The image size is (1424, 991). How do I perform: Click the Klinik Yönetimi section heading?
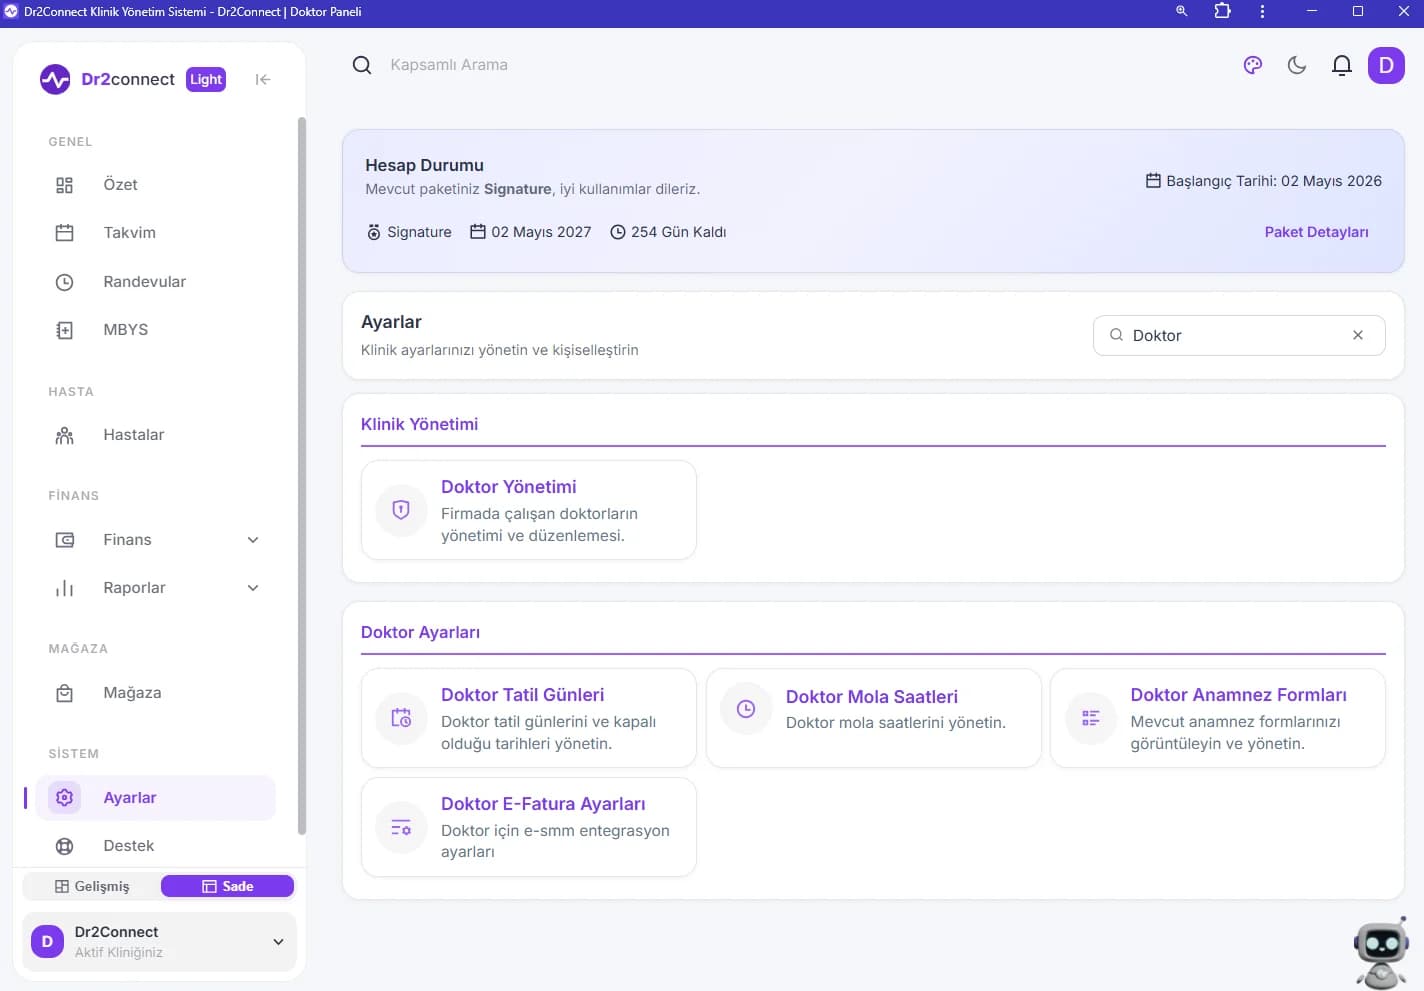[419, 424]
